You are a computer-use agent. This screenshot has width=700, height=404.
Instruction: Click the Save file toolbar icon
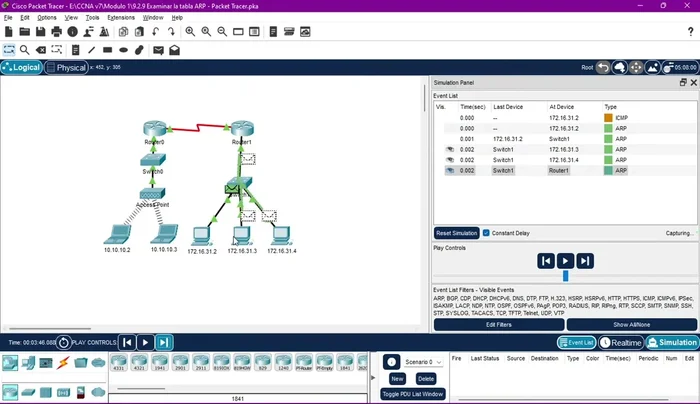click(x=40, y=31)
